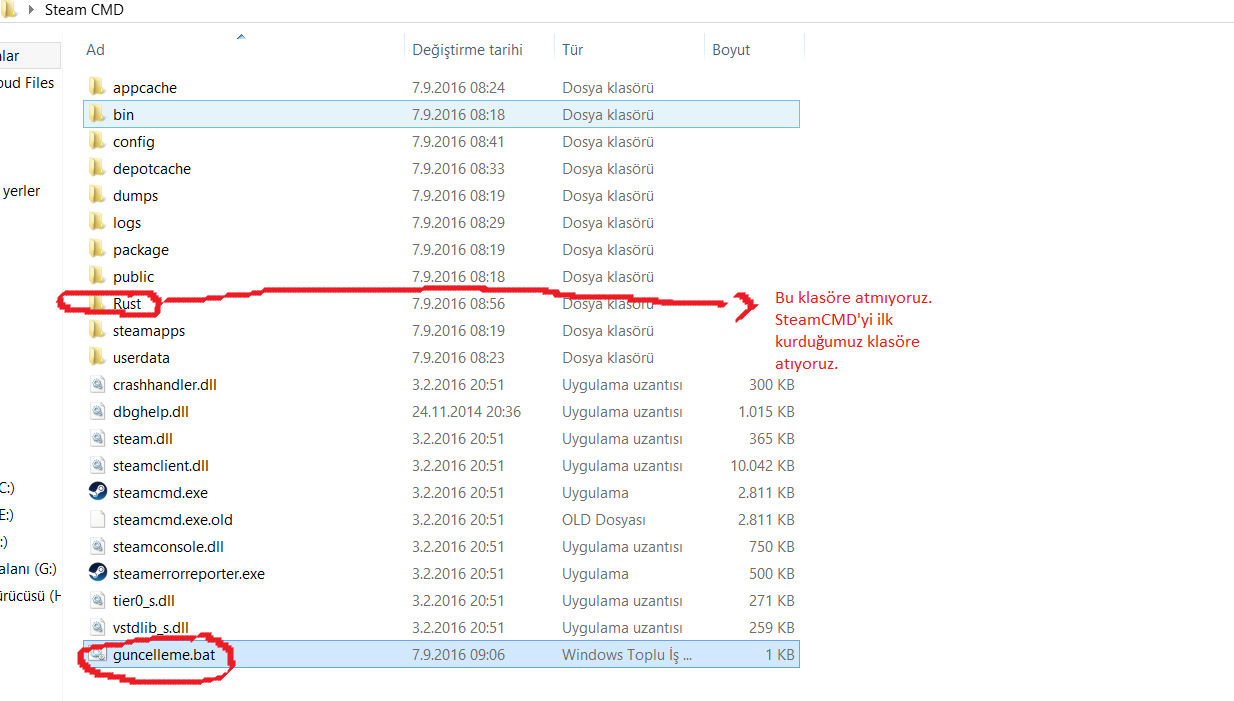Select the tier0_s.dll file name
Image resolution: width=1234 pixels, height=701 pixels.
click(x=144, y=600)
